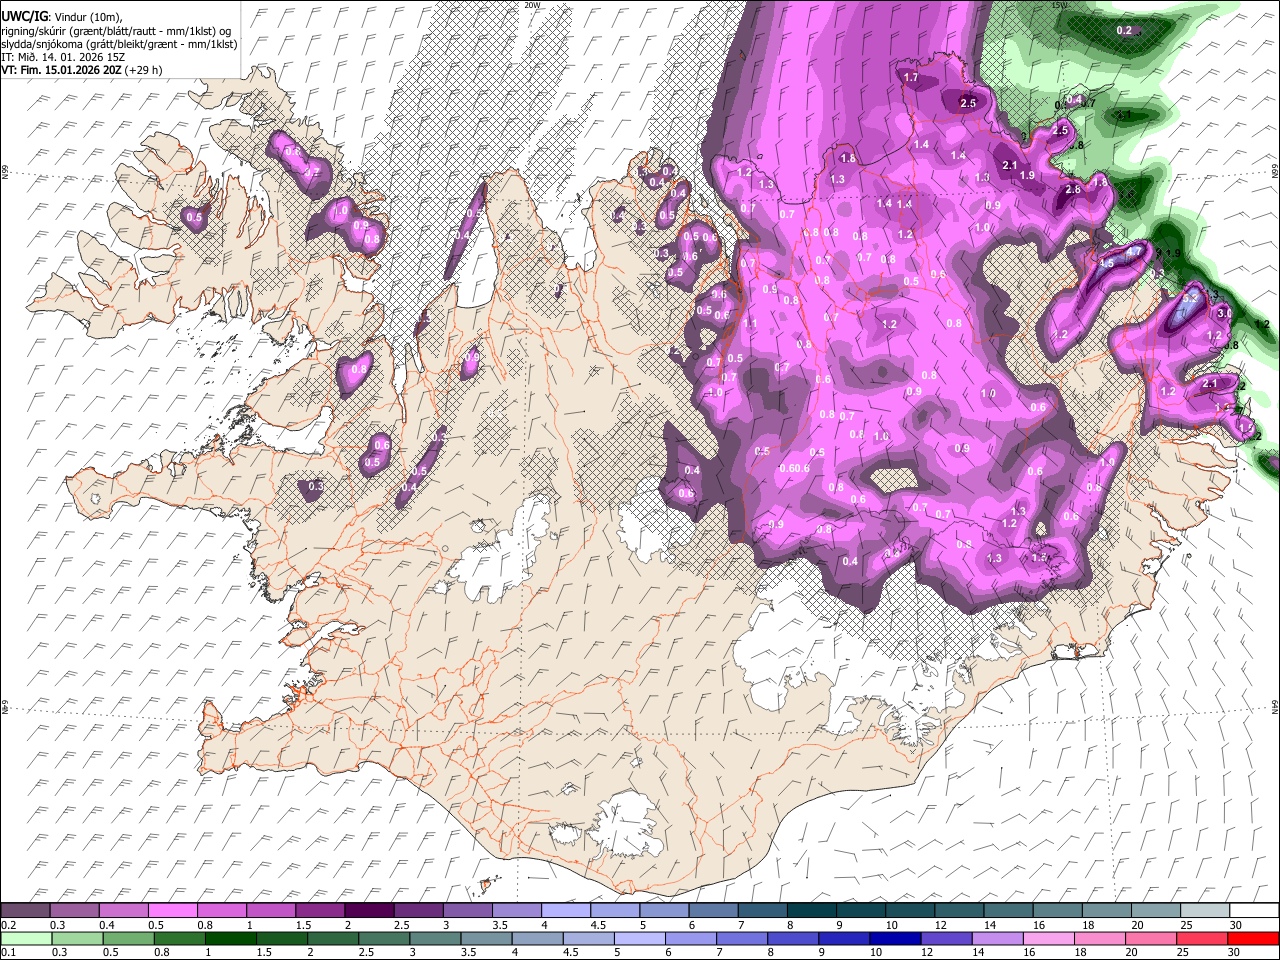Click the violet 14–16 swatch, bottom legend row
Screen dimensions: 1280x960
[x=998, y=938]
